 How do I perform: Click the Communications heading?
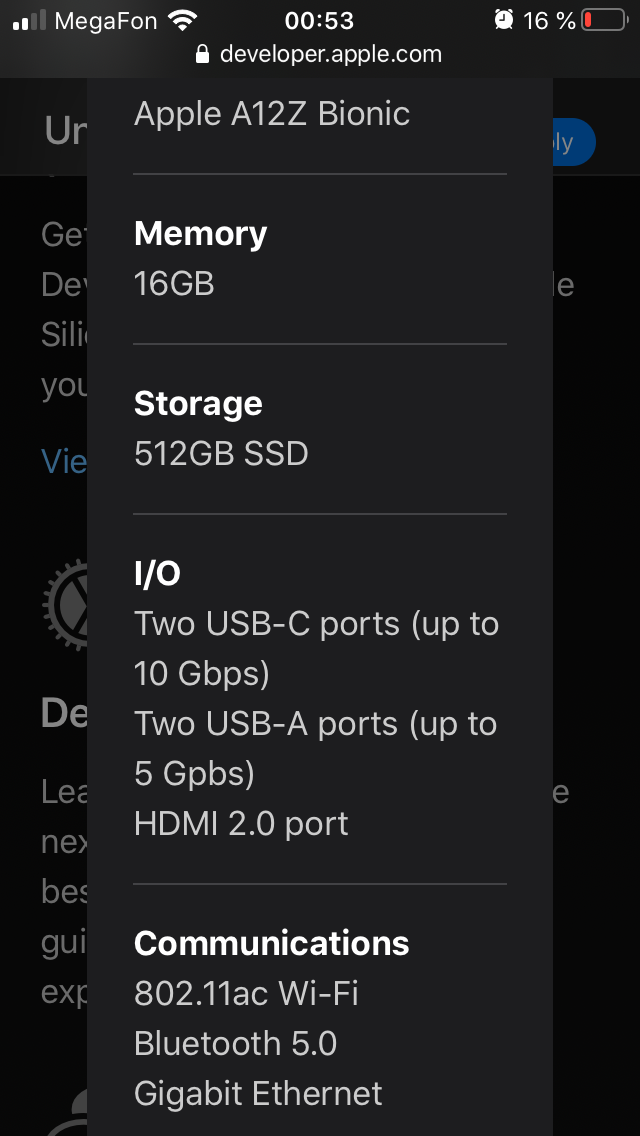tap(271, 943)
